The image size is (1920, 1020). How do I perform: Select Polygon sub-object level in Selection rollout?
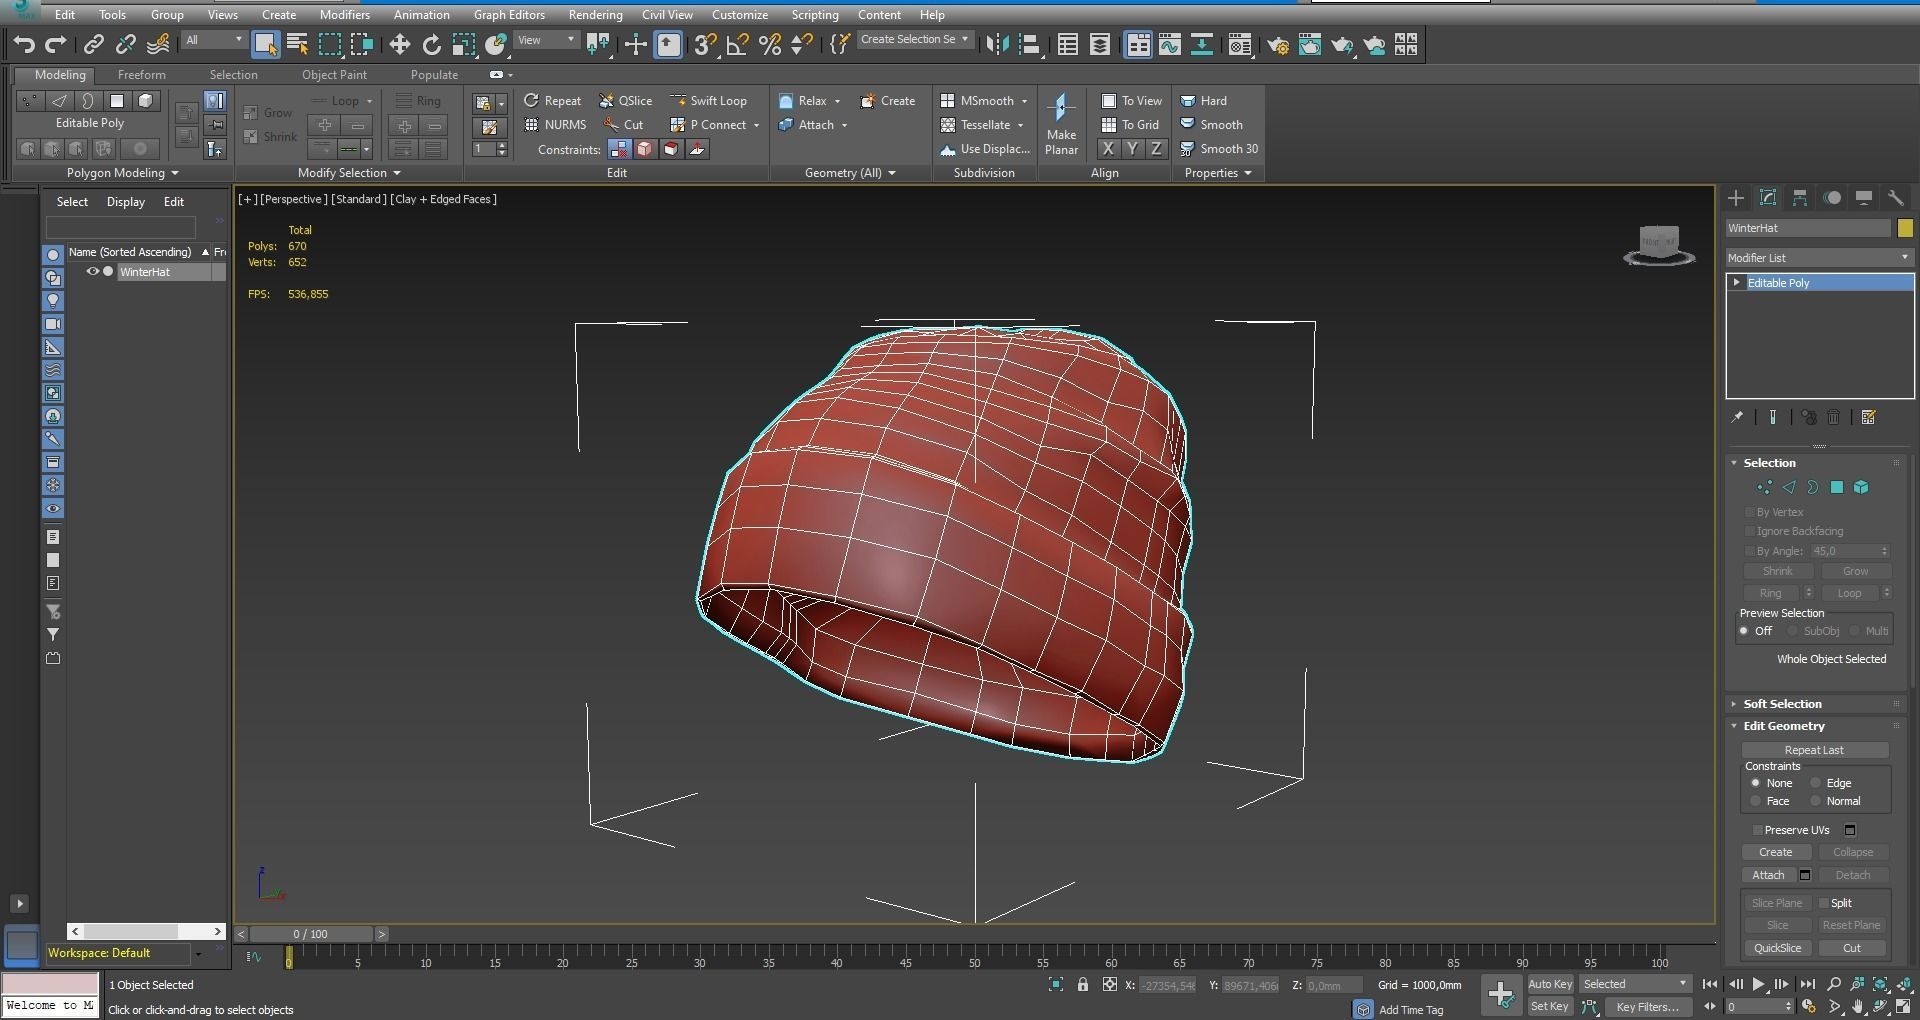point(1837,488)
